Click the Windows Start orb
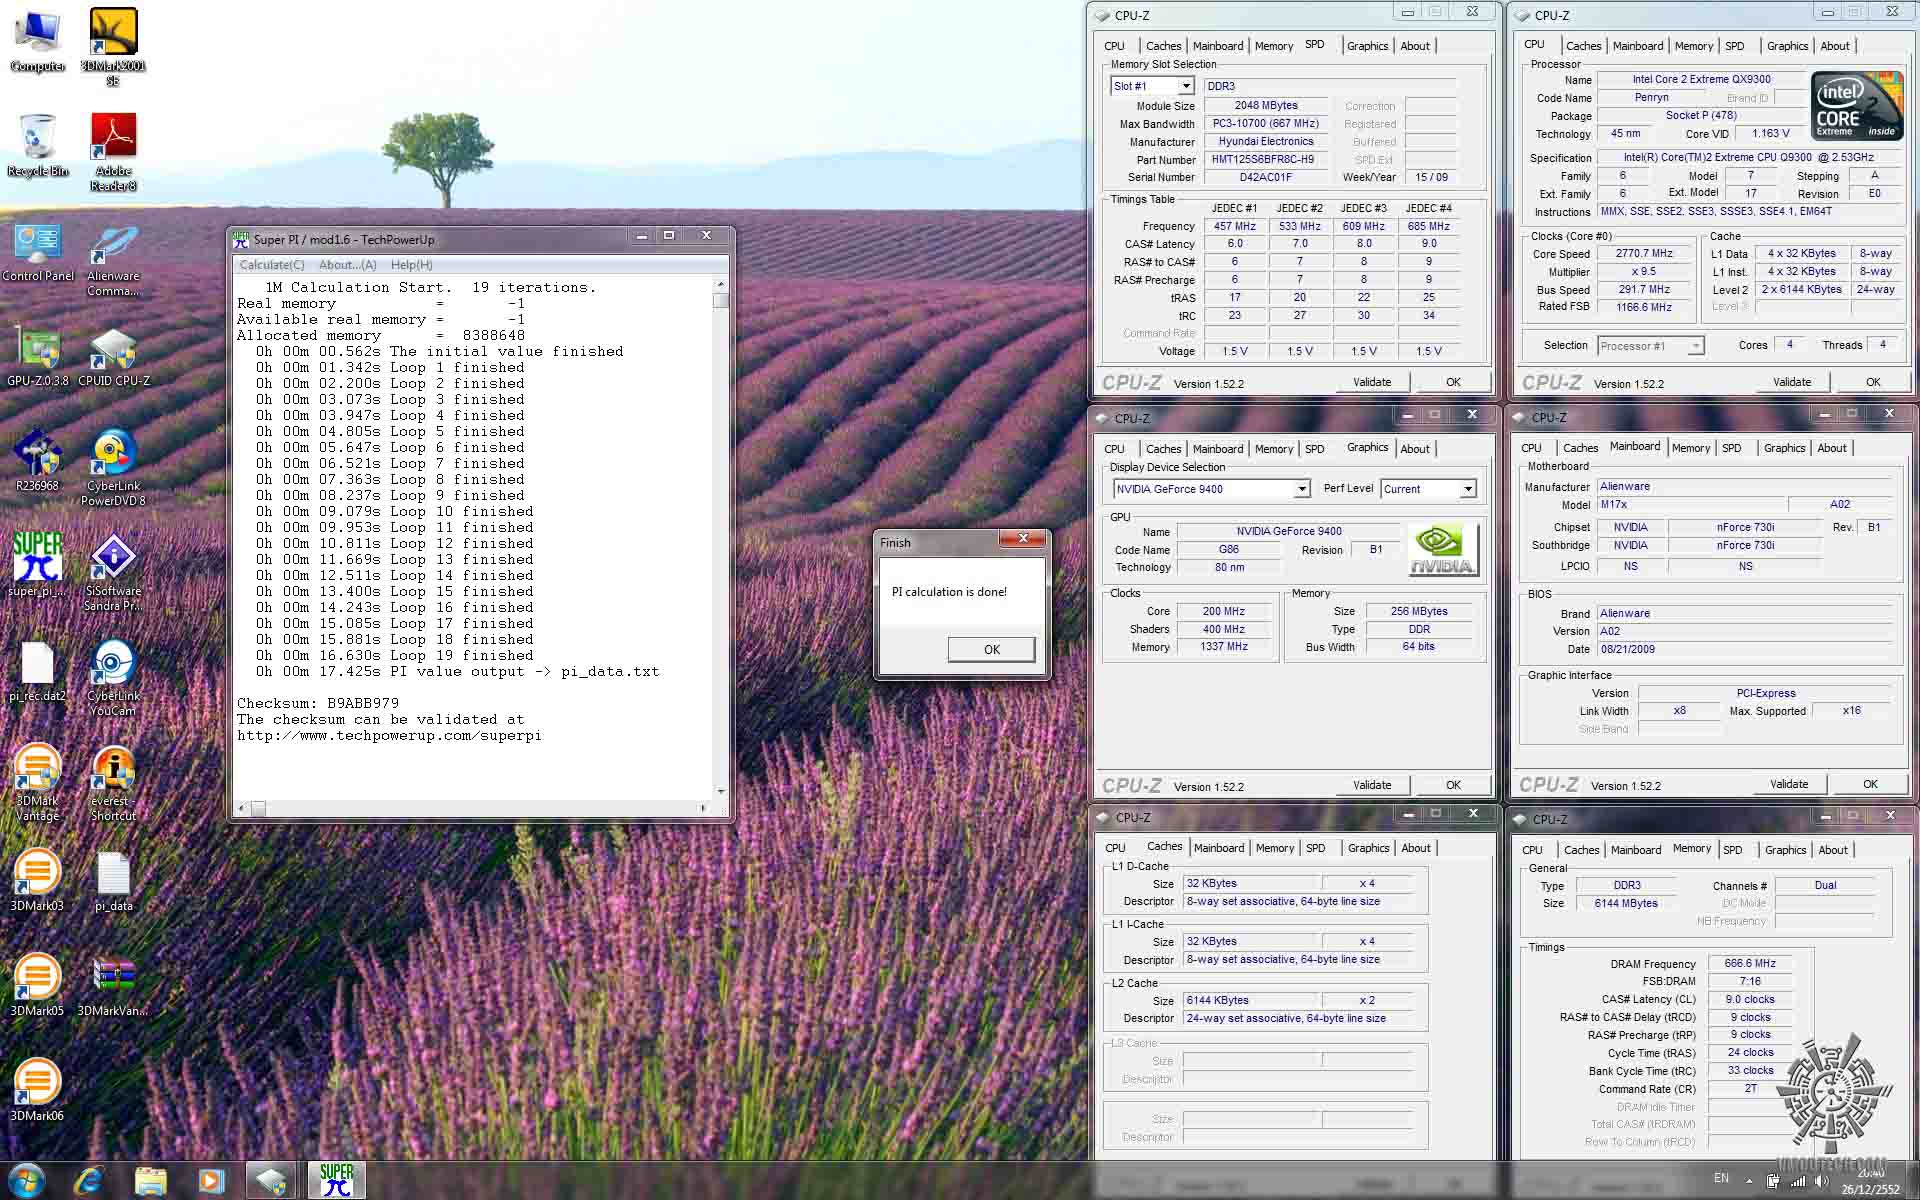This screenshot has height=1200, width=1920. pos(27,1180)
